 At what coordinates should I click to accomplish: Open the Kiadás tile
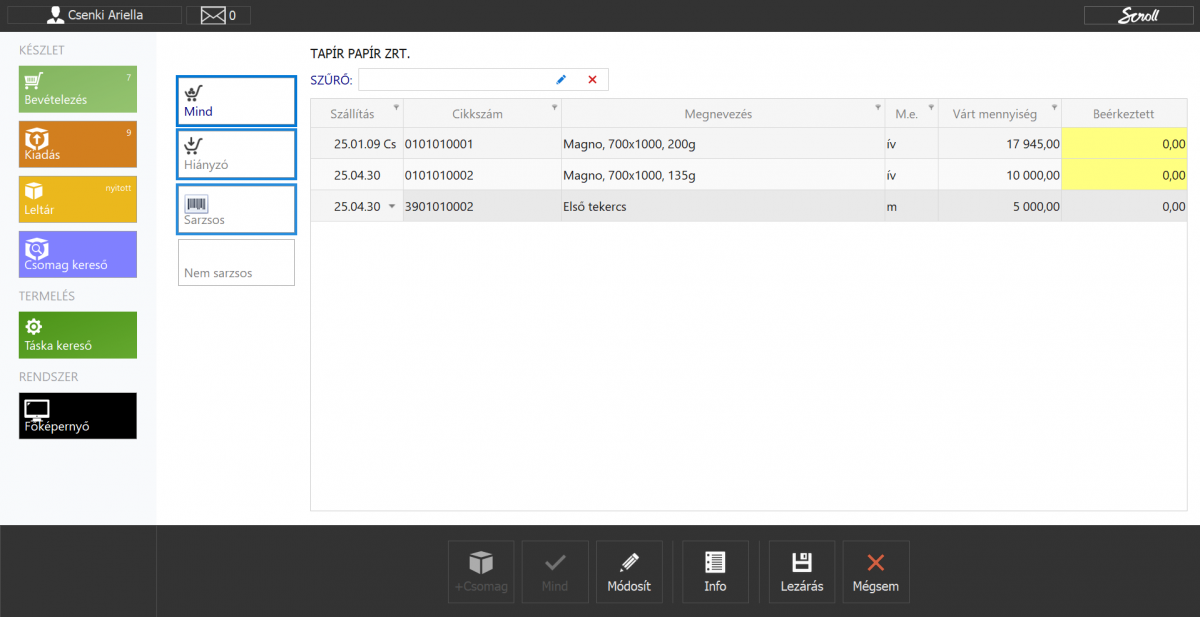pyautogui.click(x=78, y=144)
